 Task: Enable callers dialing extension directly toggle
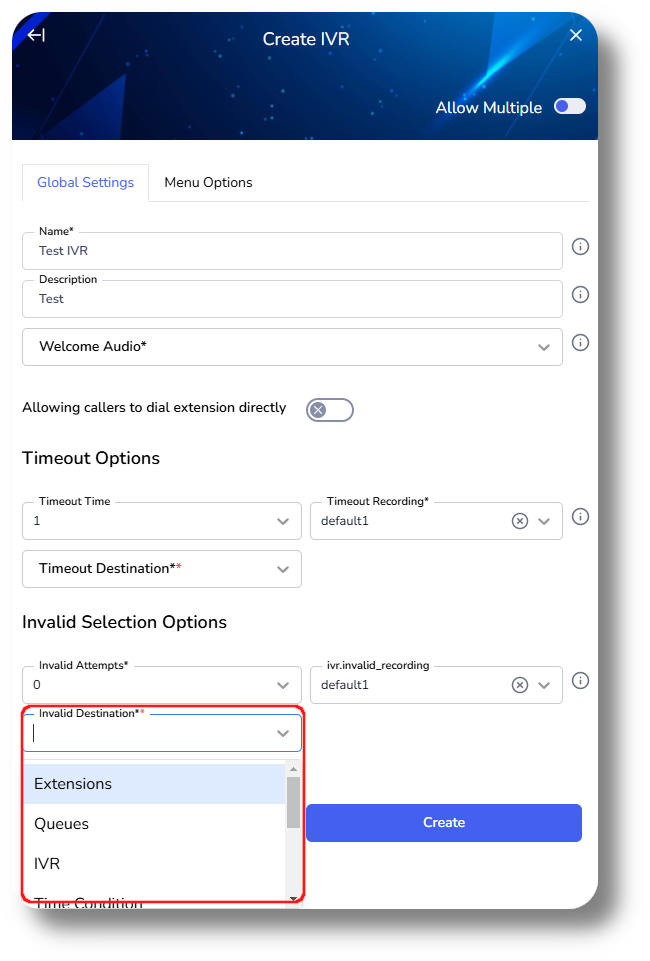pos(330,409)
